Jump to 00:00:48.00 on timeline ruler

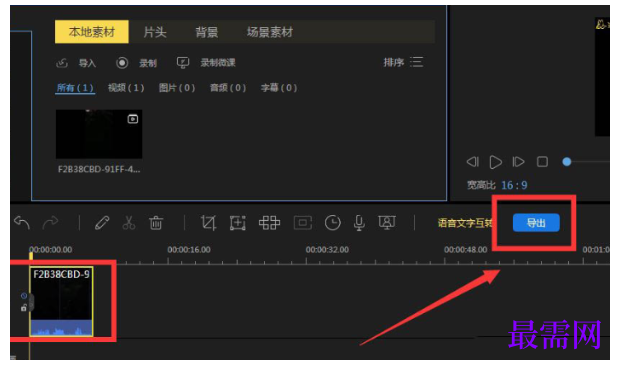[x=465, y=250]
